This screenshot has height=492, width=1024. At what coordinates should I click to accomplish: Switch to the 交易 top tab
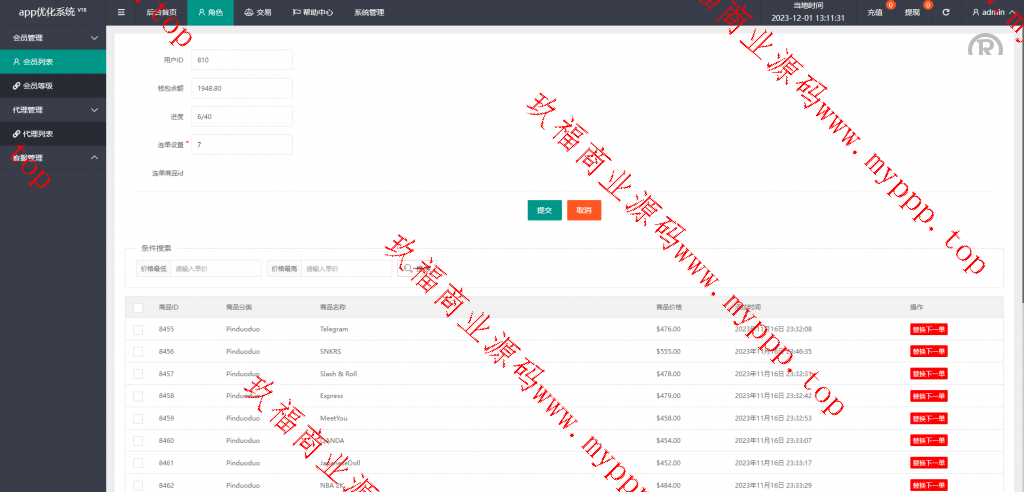(x=257, y=13)
